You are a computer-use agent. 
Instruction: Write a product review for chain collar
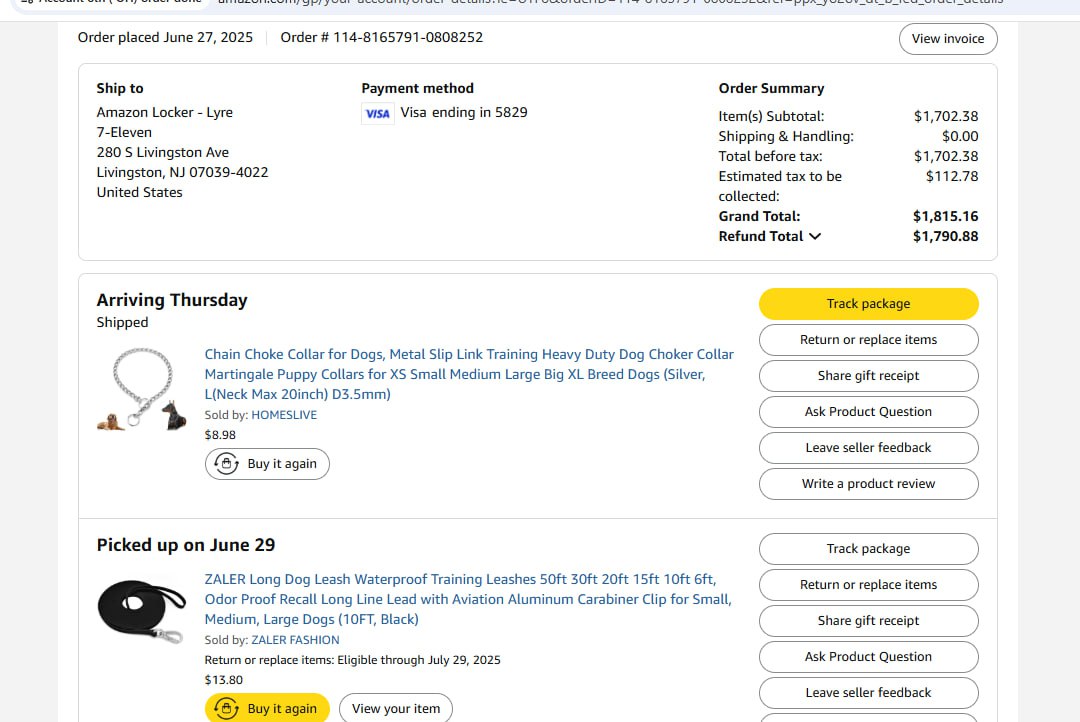coord(869,484)
